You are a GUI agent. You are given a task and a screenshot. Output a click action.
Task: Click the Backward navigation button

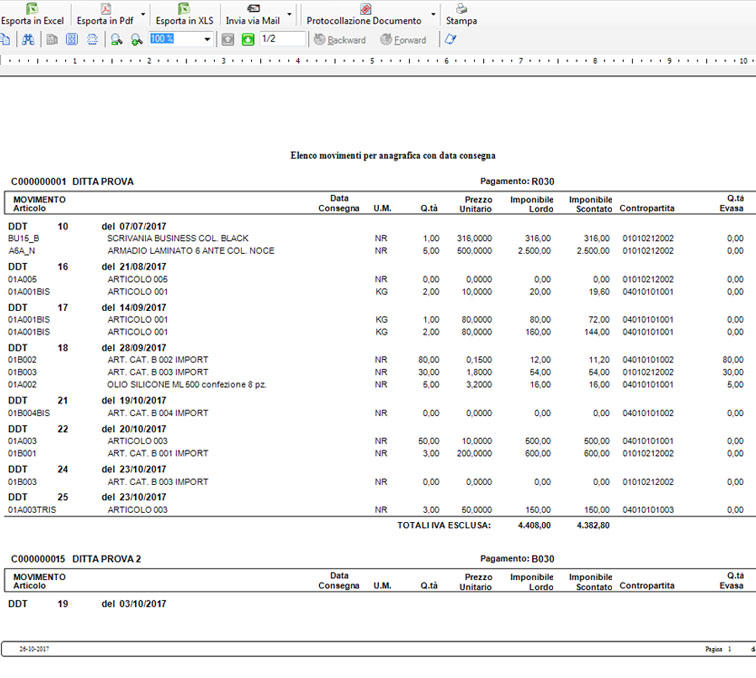pyautogui.click(x=340, y=40)
